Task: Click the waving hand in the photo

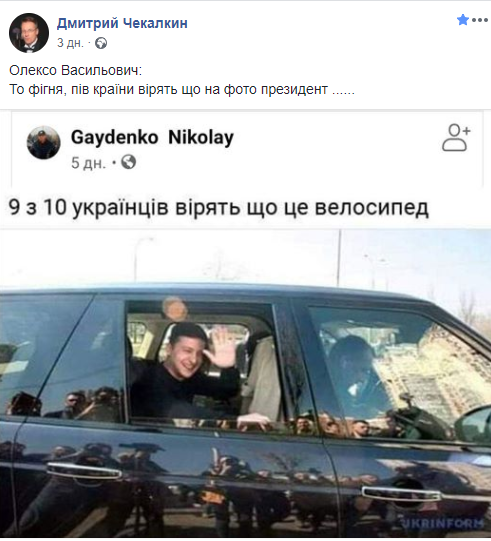Action: 221,348
